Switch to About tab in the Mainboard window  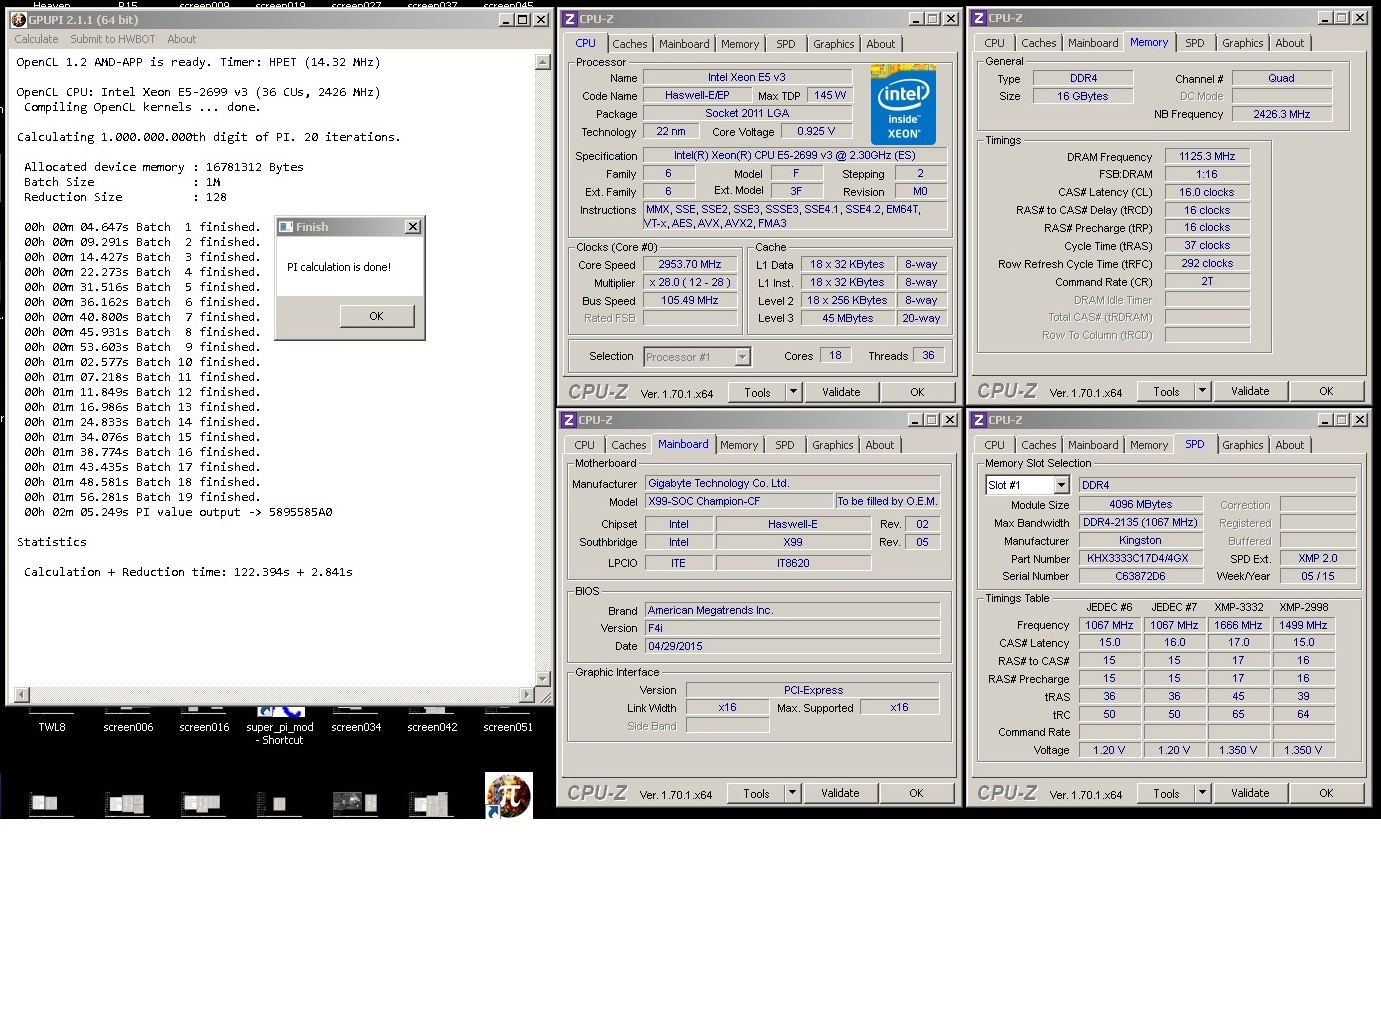880,445
